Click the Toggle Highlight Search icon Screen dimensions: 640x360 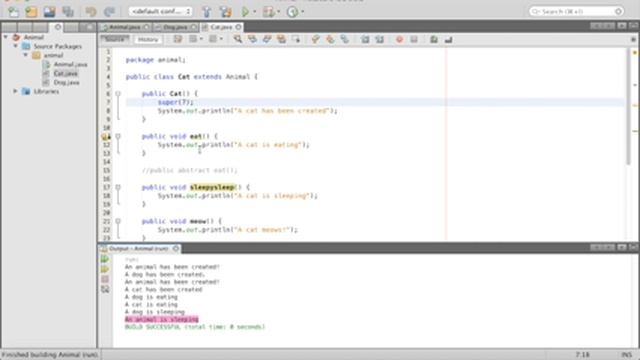pos(281,39)
